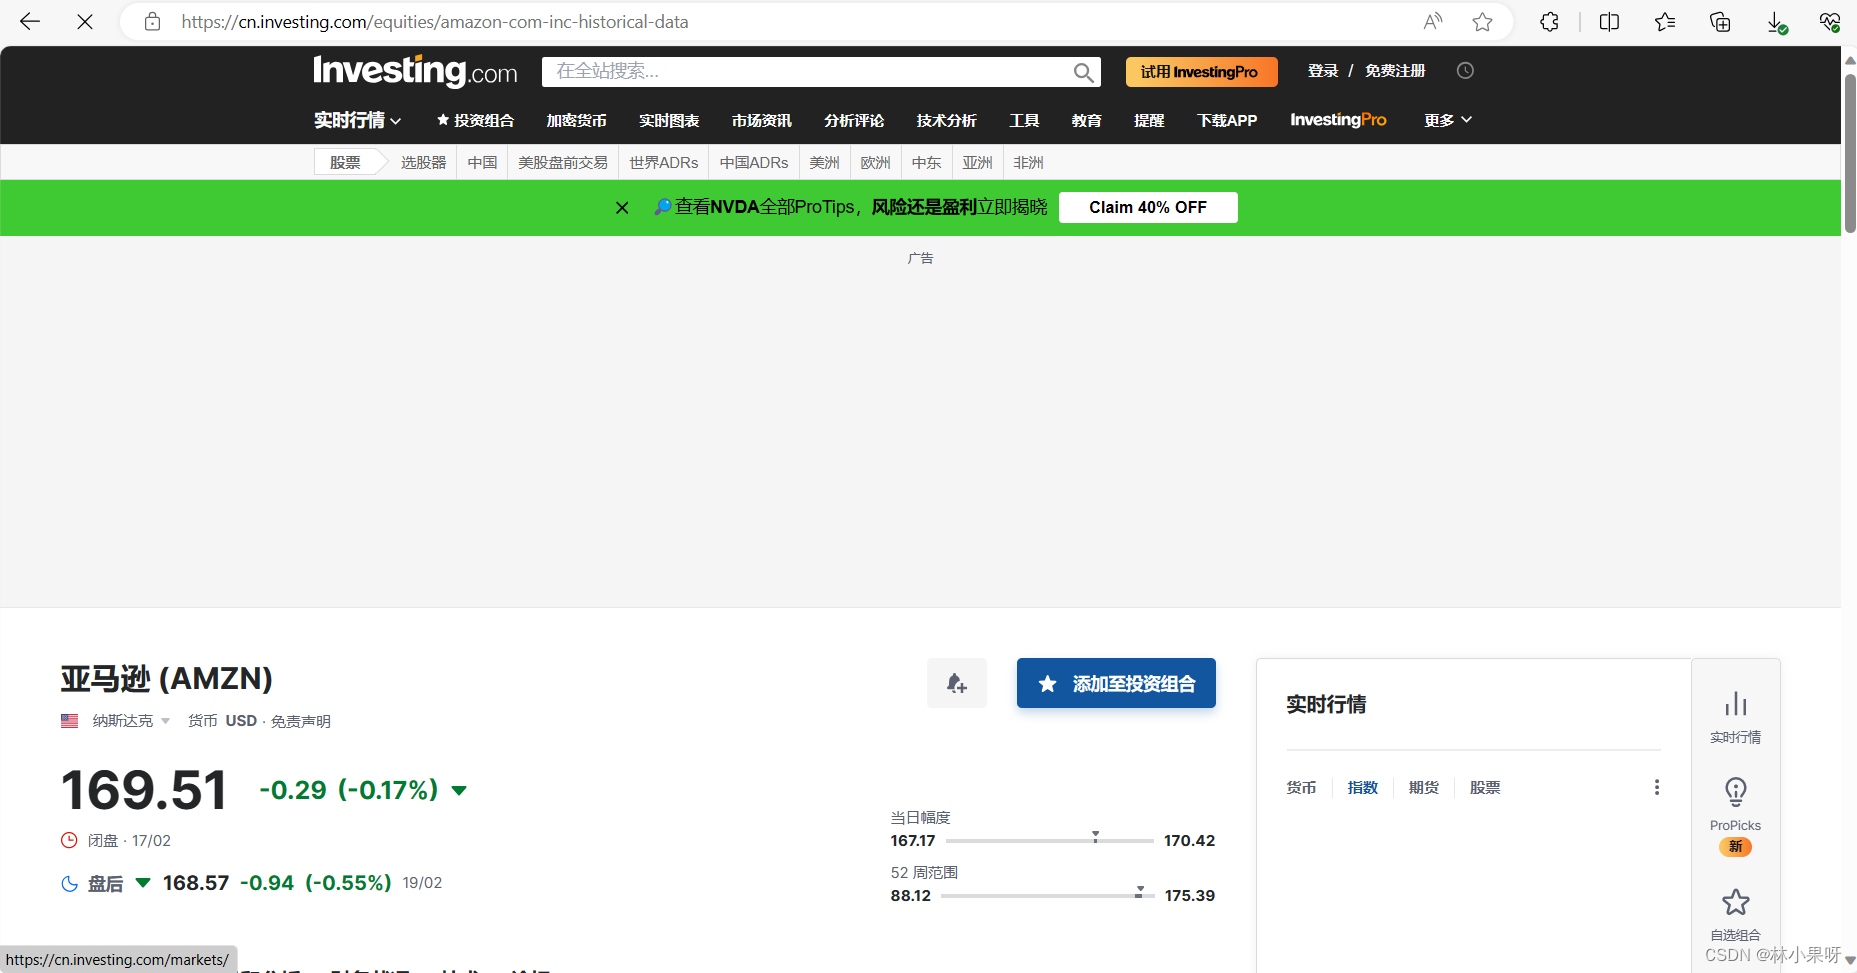Image resolution: width=1857 pixels, height=973 pixels.
Task: Click the US flag icon
Action: coord(69,720)
